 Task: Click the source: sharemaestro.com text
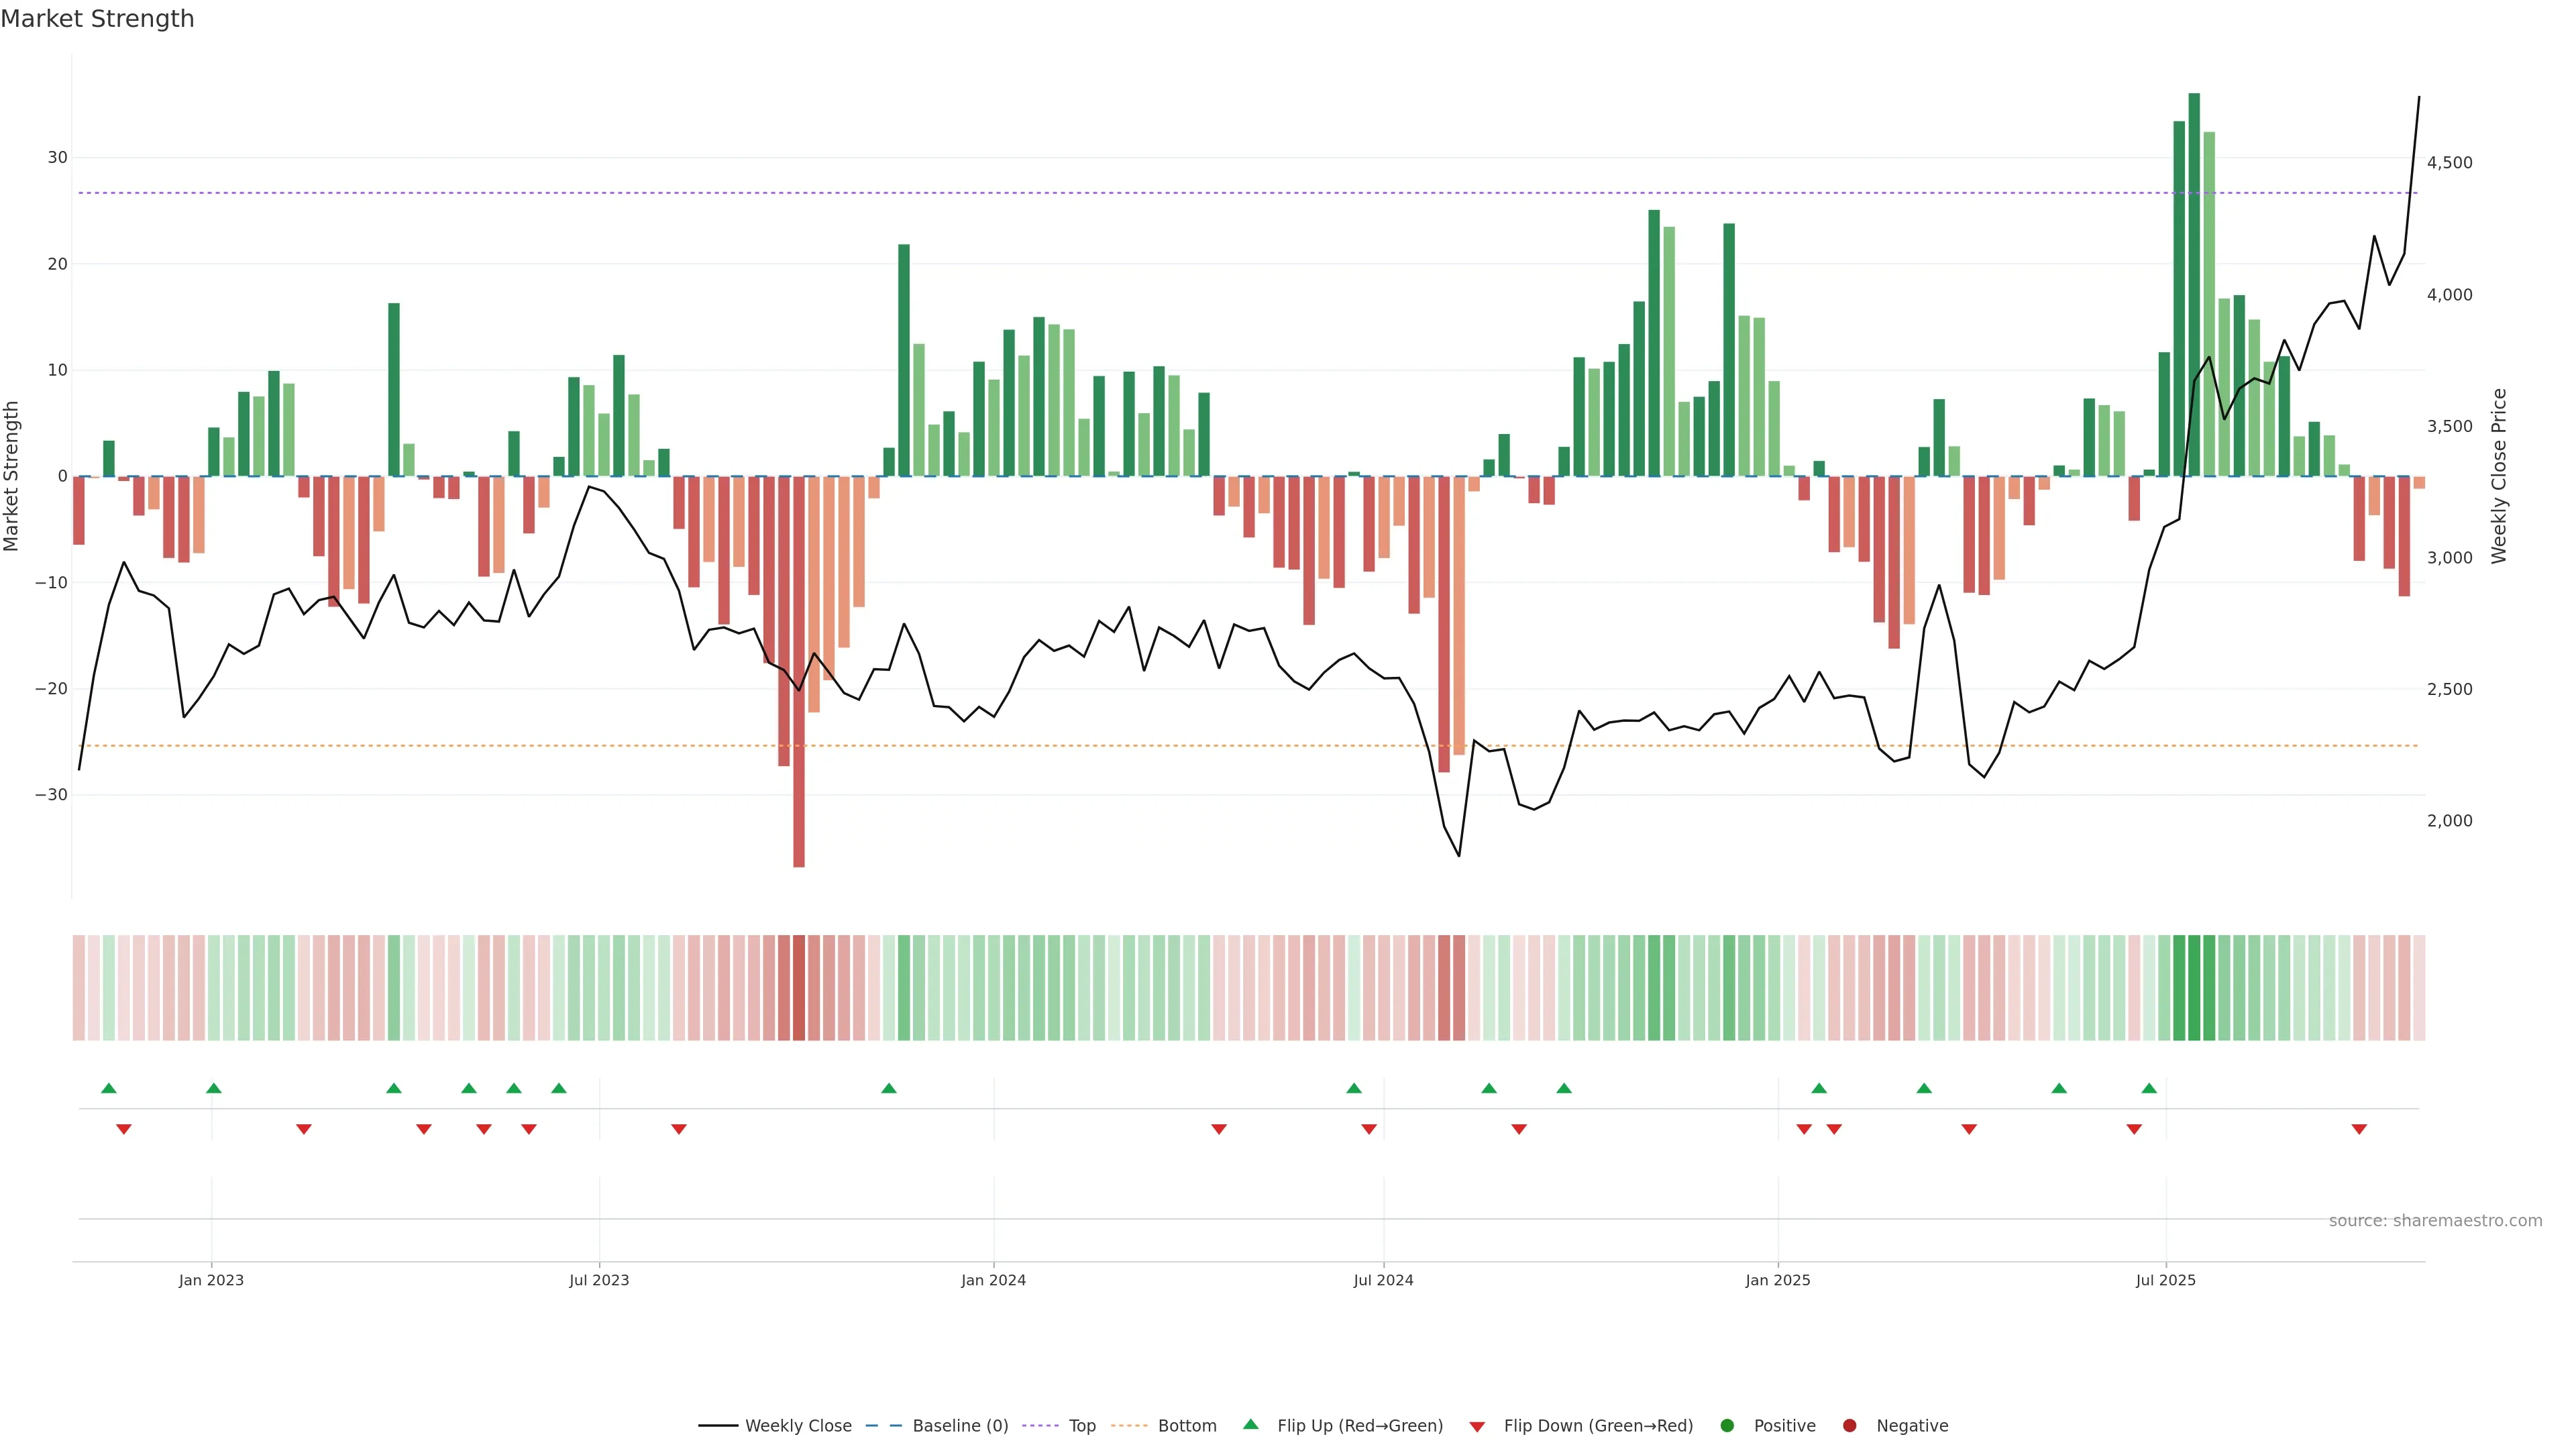pyautogui.click(x=2435, y=1221)
